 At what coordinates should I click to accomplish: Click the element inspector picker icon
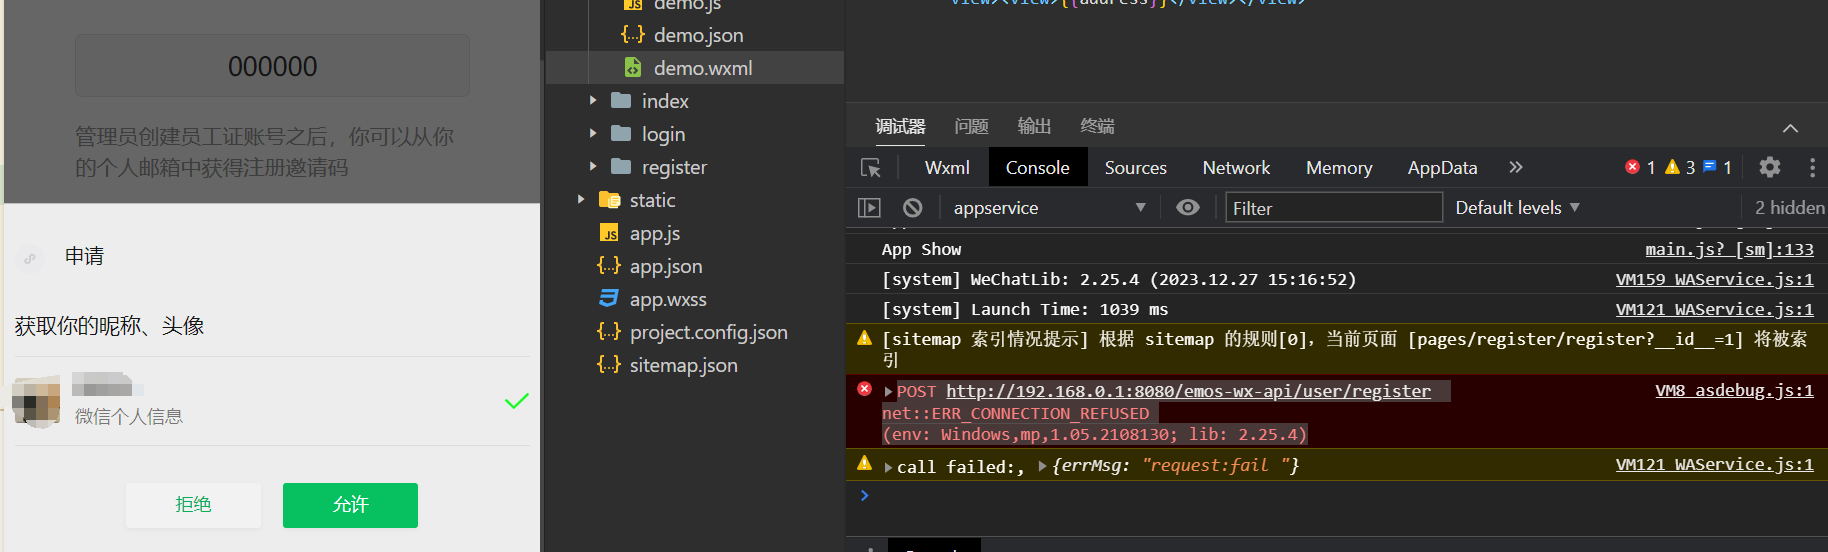(870, 168)
